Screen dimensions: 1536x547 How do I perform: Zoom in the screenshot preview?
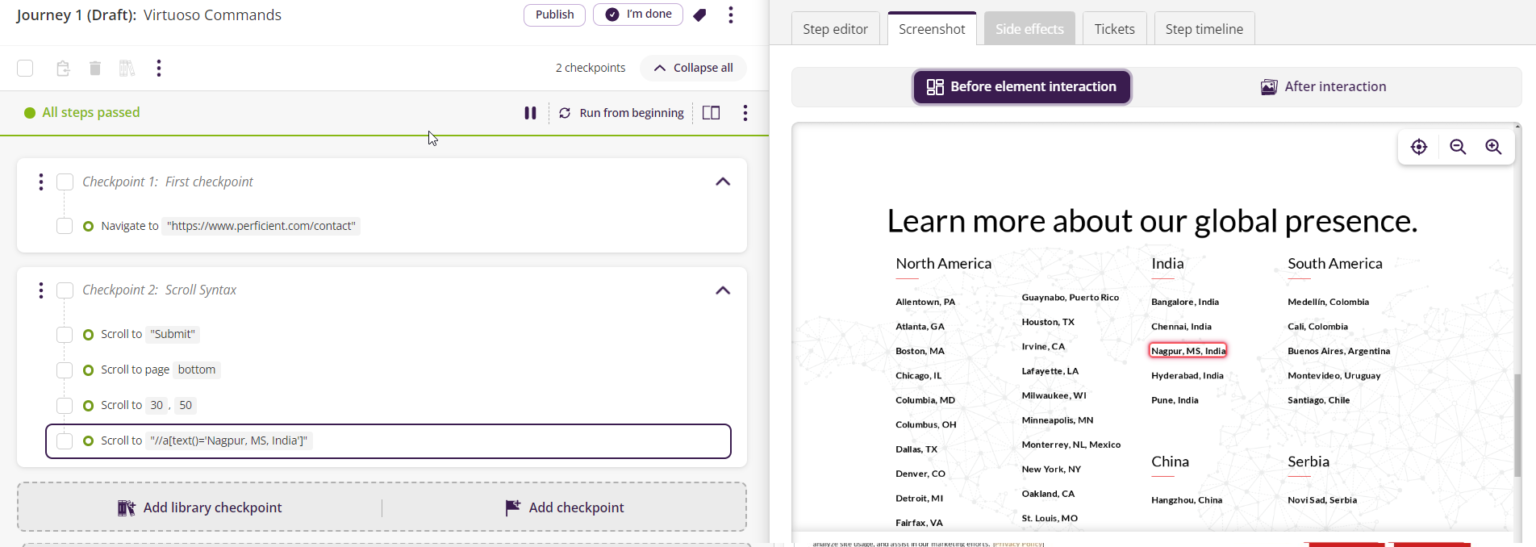(x=1493, y=147)
